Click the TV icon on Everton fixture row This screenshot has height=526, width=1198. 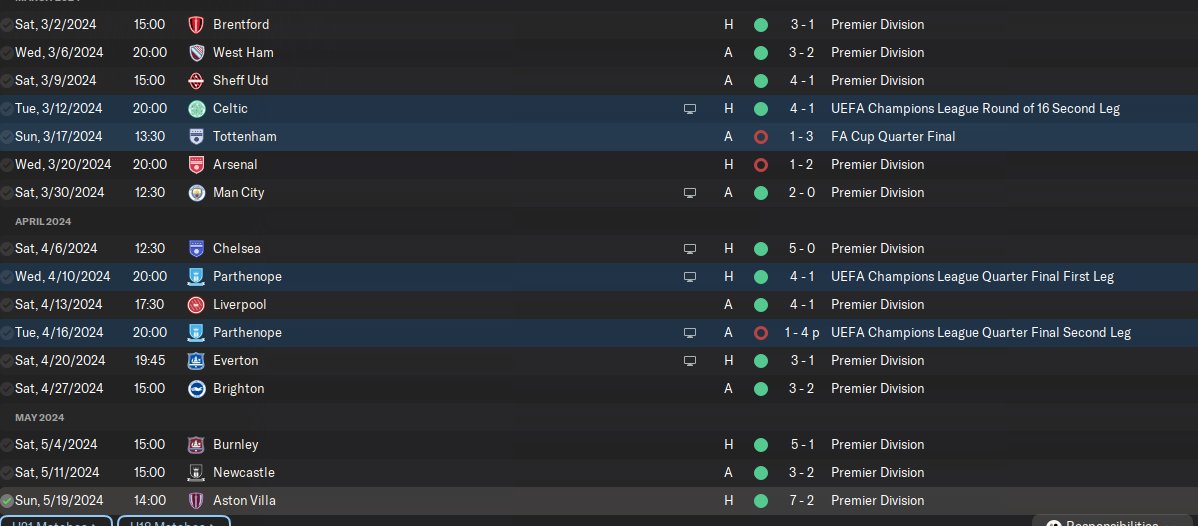pos(690,361)
